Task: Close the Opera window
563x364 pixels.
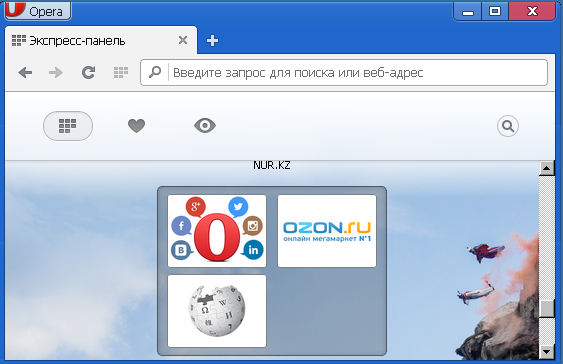Action: coord(532,11)
